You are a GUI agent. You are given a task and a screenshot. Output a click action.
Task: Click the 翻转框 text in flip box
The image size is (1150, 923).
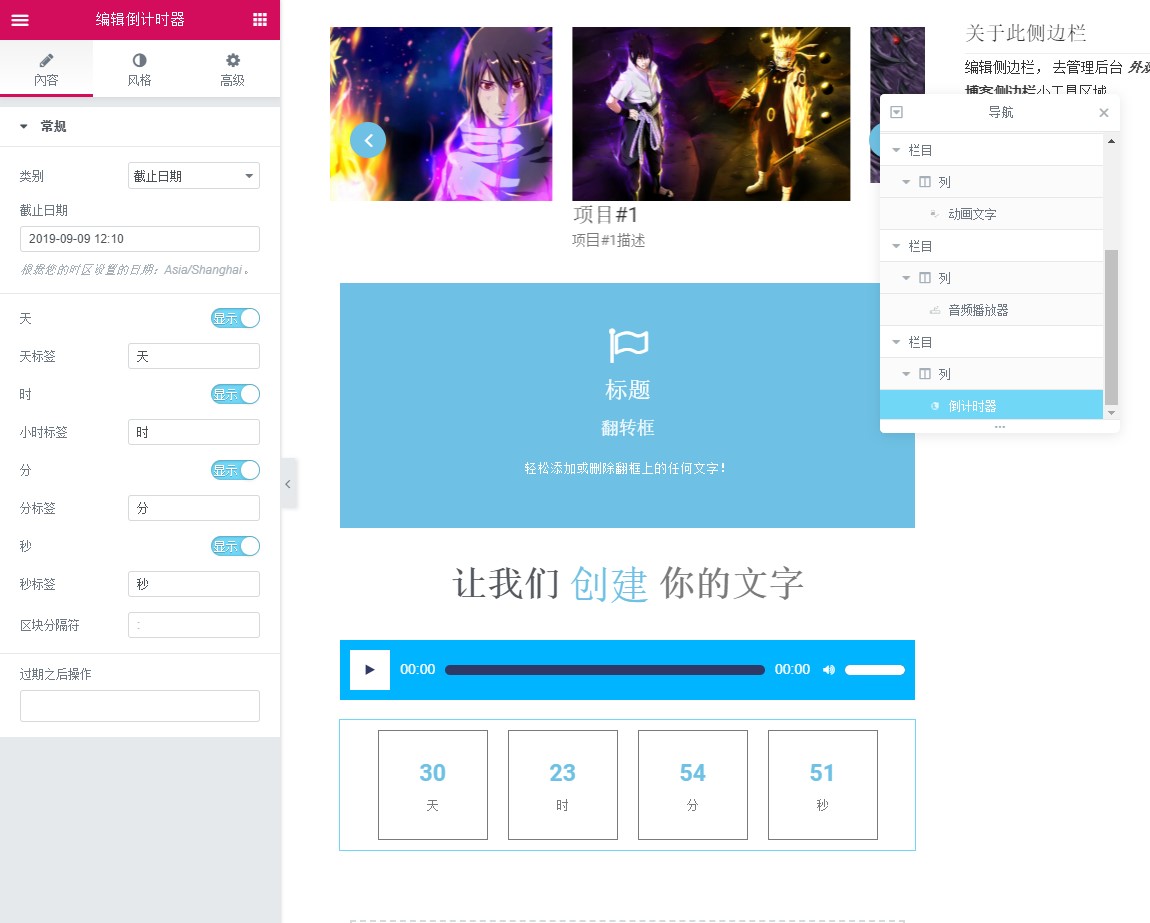(x=628, y=428)
